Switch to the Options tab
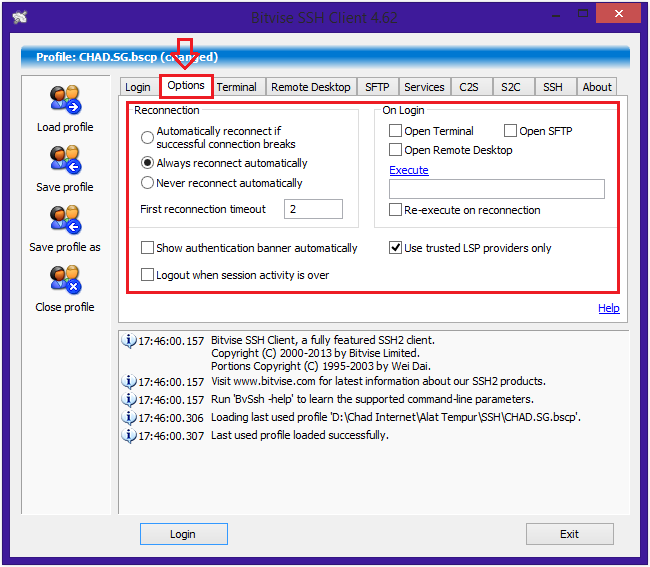 tap(186, 86)
